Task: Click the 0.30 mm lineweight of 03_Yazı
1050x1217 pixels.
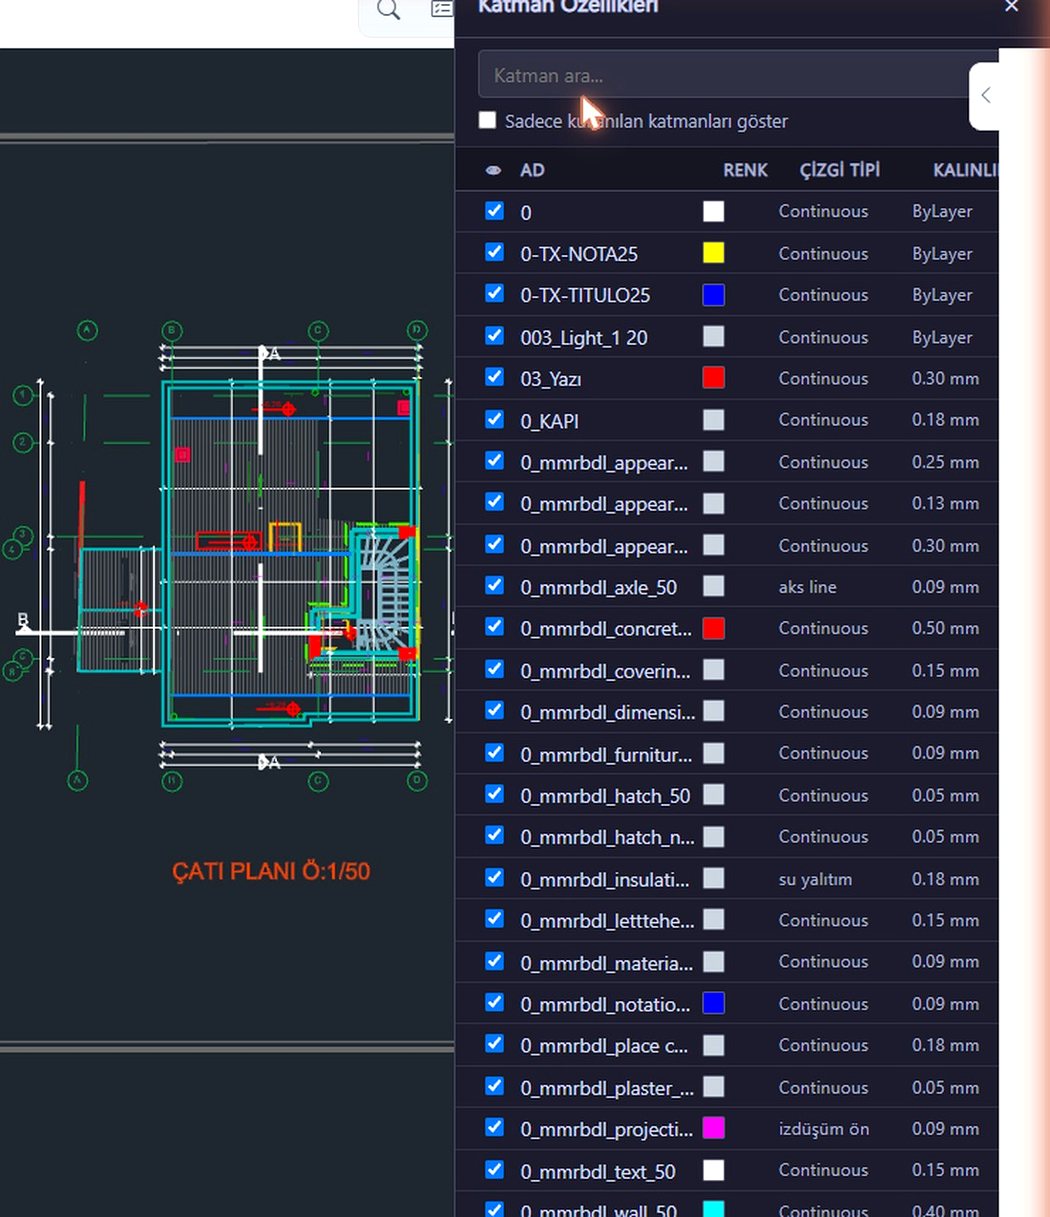Action: point(945,378)
